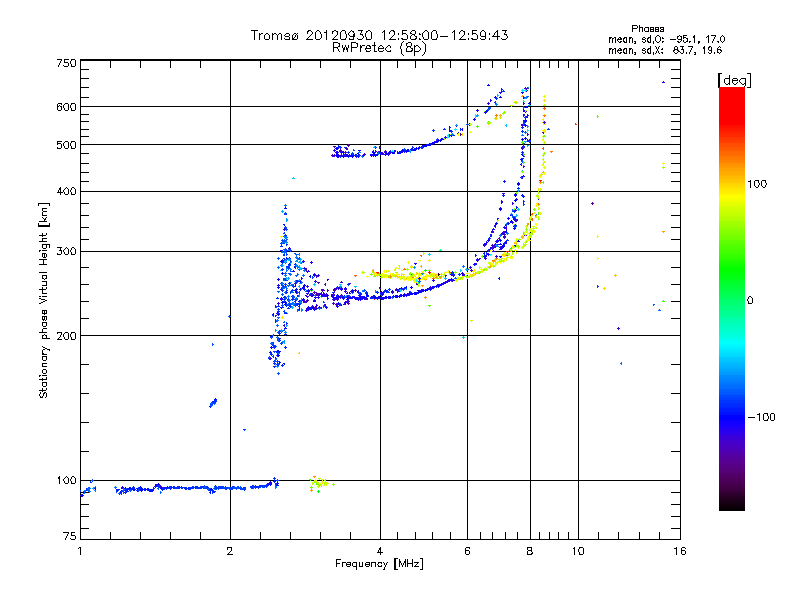Click the y-axis '500' tick label
The width and height of the screenshot is (800, 600).
coord(66,145)
